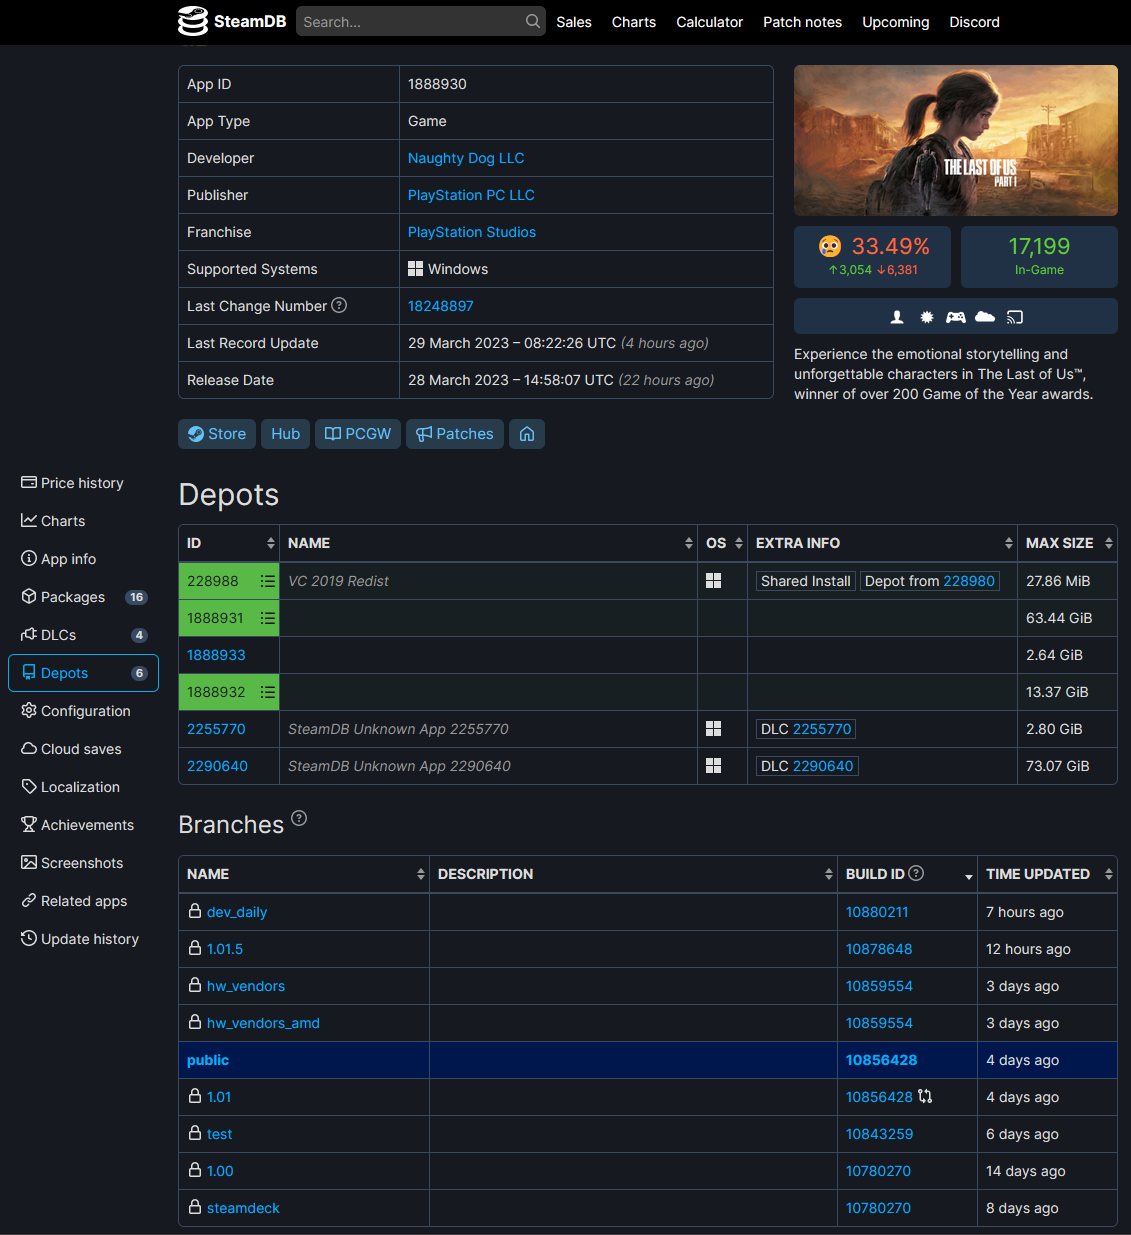Open Update history in sidebar
The height and width of the screenshot is (1235, 1131).
tap(83, 939)
